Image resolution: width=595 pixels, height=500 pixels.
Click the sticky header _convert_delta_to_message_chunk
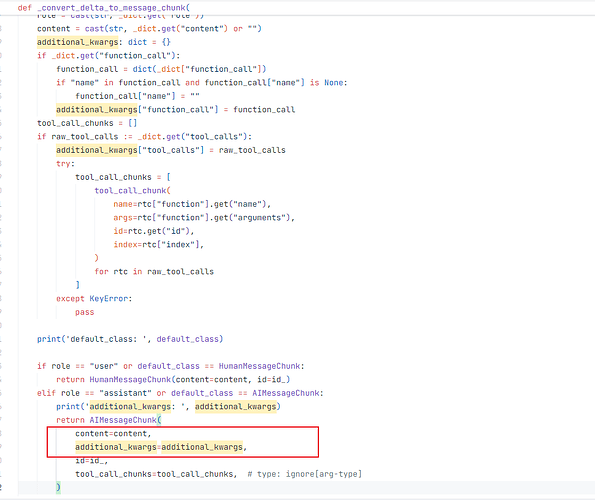pos(104,8)
